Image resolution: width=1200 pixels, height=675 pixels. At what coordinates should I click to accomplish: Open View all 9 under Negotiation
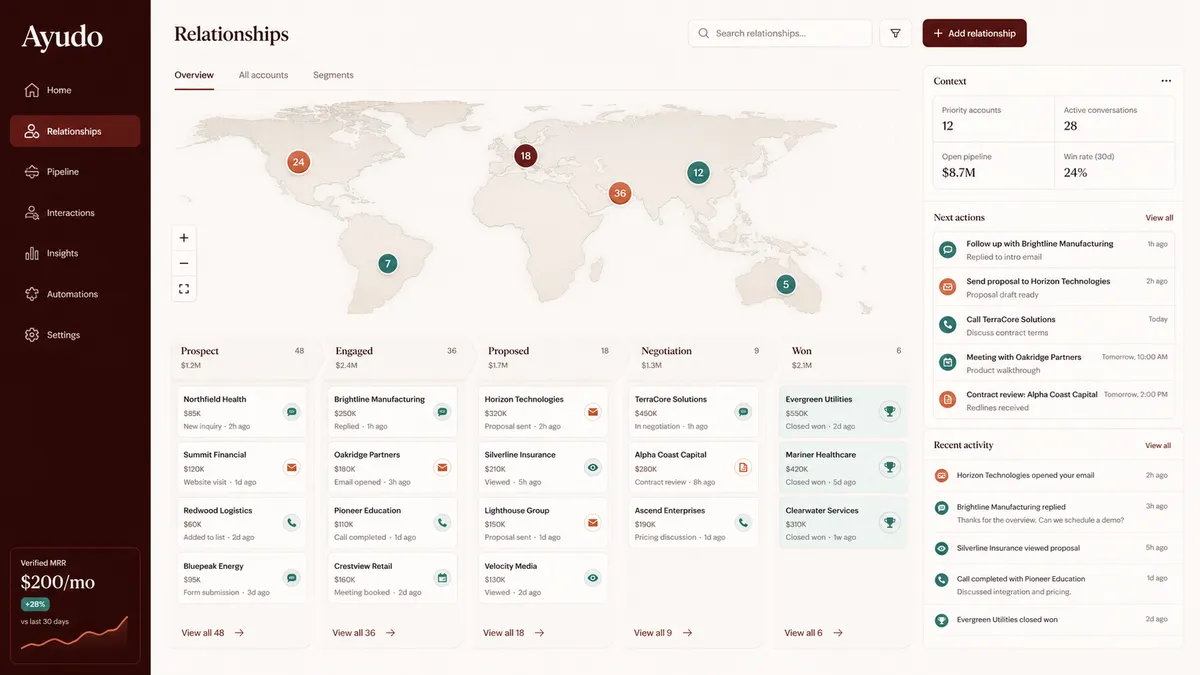tap(663, 633)
